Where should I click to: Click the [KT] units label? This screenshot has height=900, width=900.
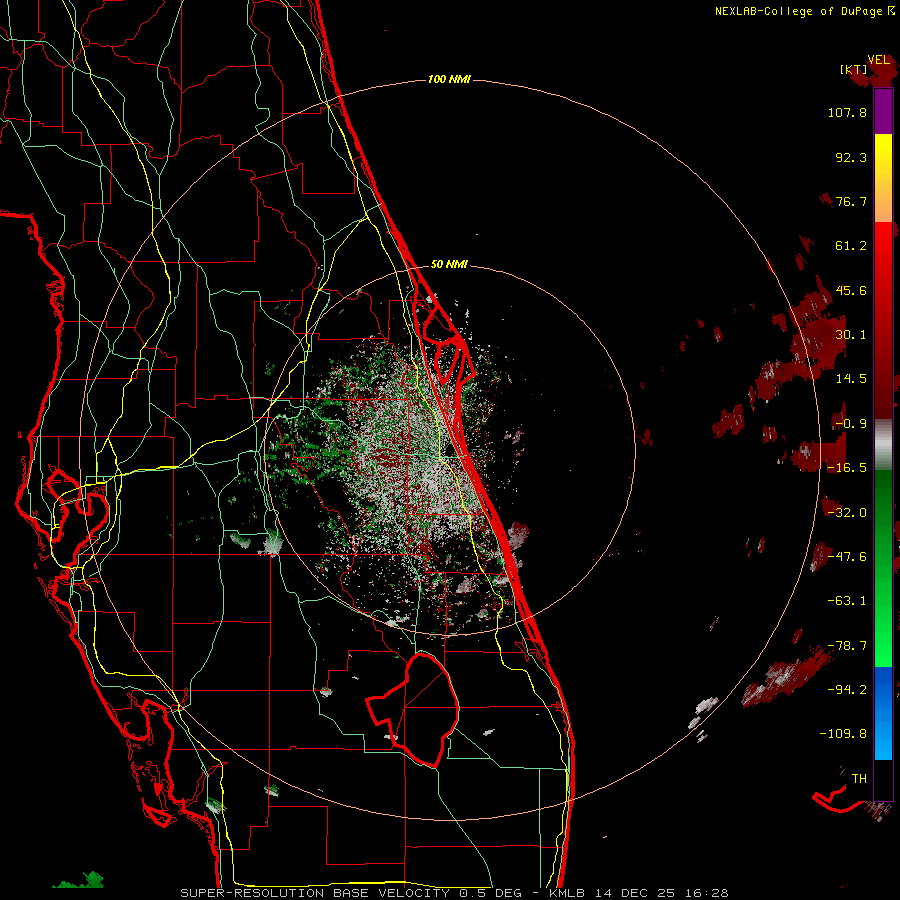854,69
